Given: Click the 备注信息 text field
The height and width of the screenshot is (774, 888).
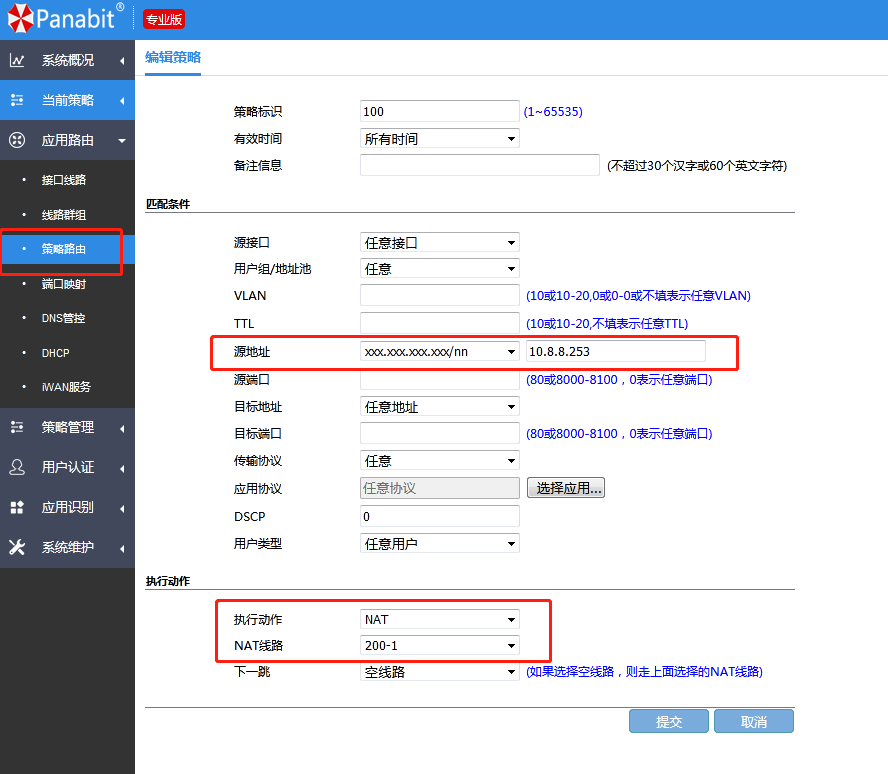Looking at the screenshot, I should pos(479,165).
